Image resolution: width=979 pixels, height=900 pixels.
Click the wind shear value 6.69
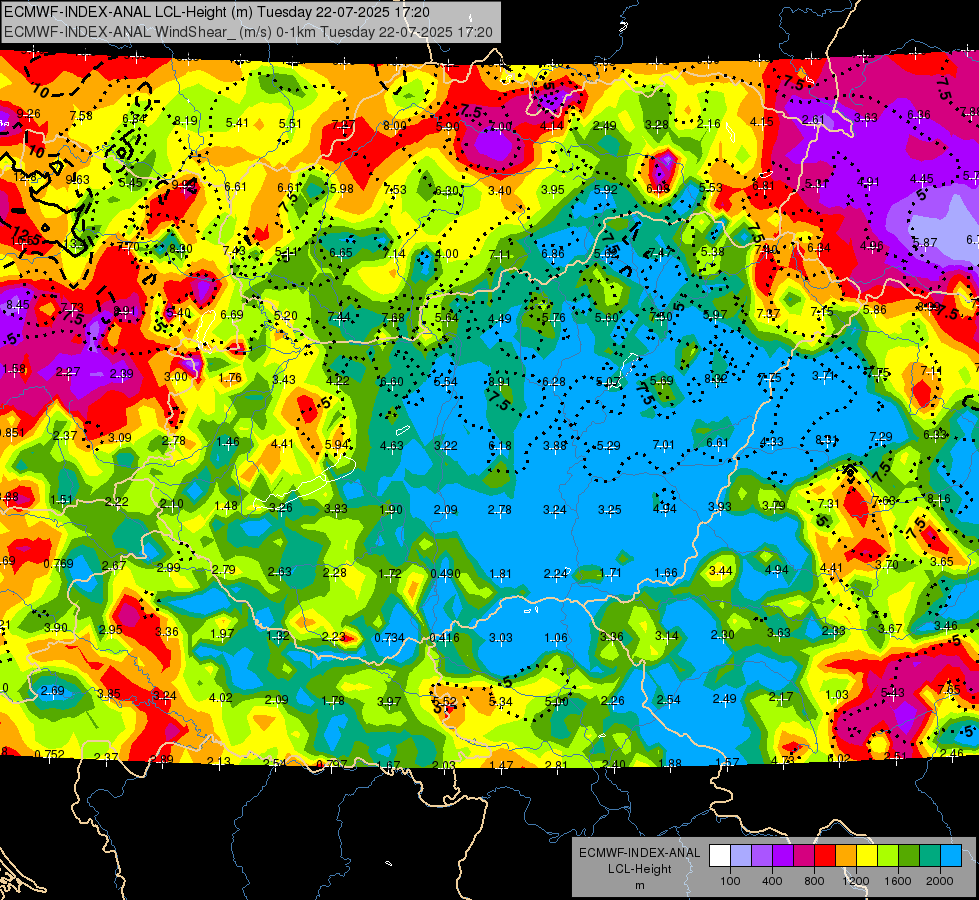[232, 315]
